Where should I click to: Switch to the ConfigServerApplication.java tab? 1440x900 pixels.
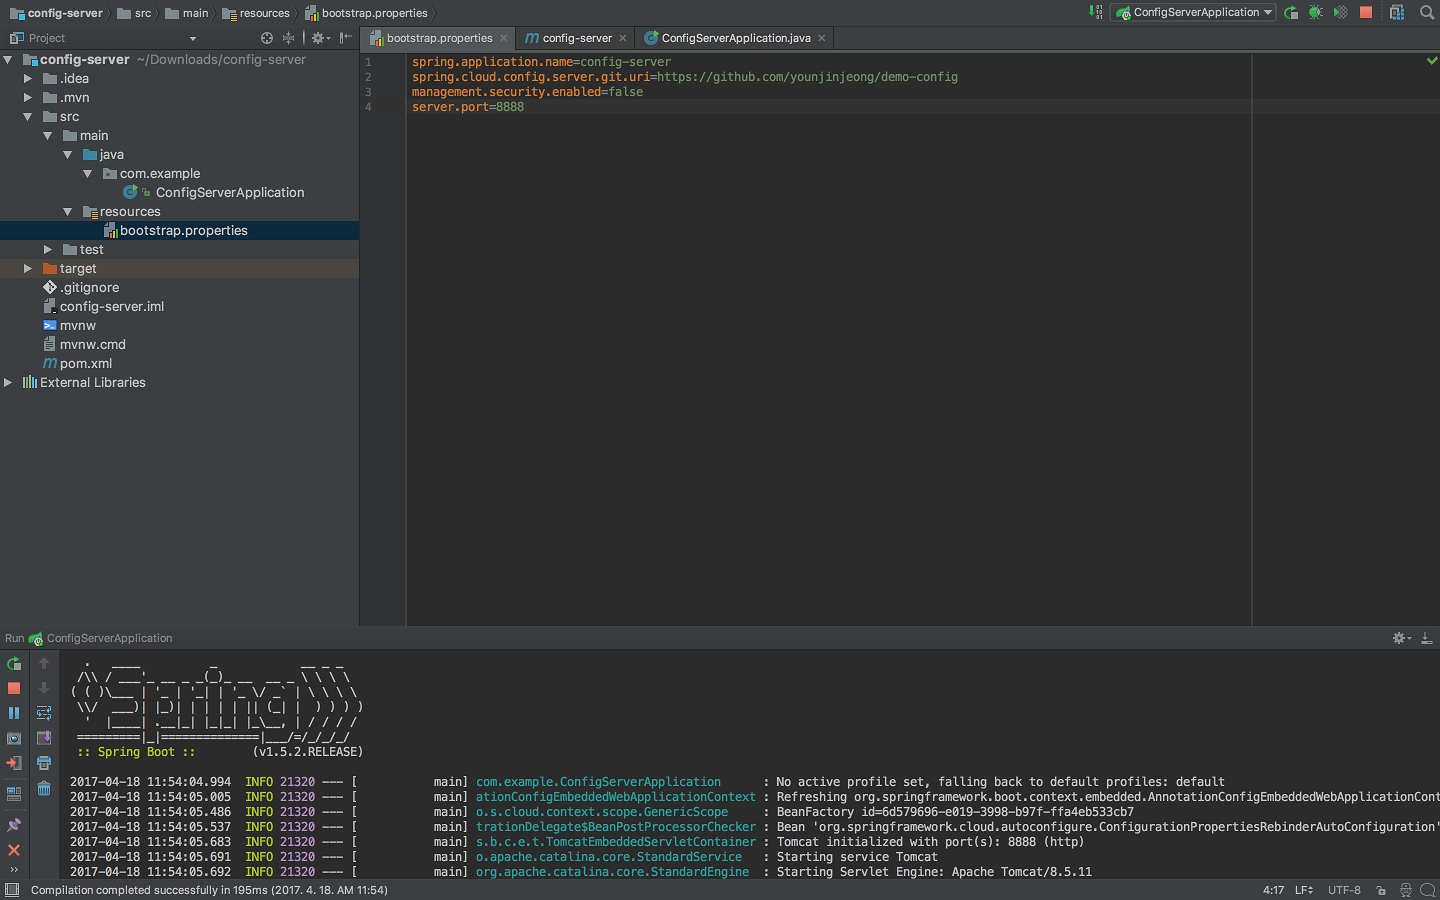pyautogui.click(x=735, y=38)
